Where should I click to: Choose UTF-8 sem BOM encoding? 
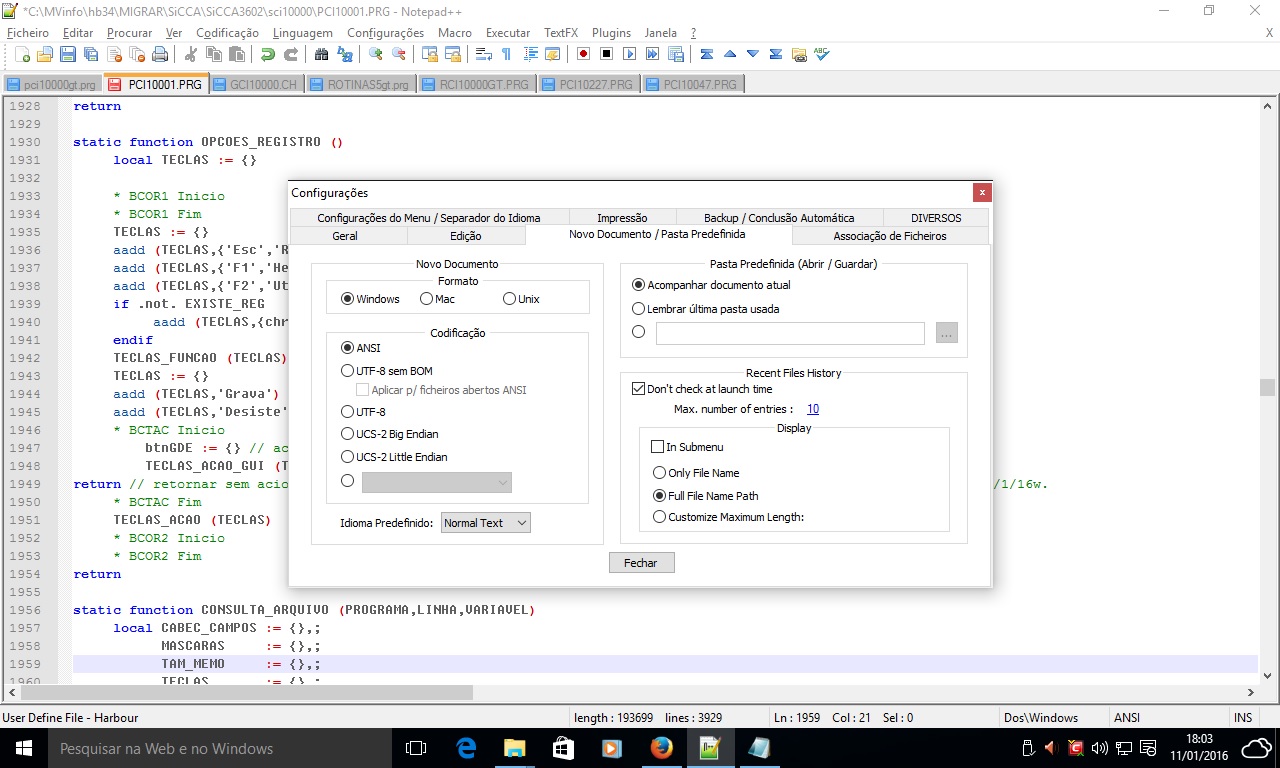[348, 371]
